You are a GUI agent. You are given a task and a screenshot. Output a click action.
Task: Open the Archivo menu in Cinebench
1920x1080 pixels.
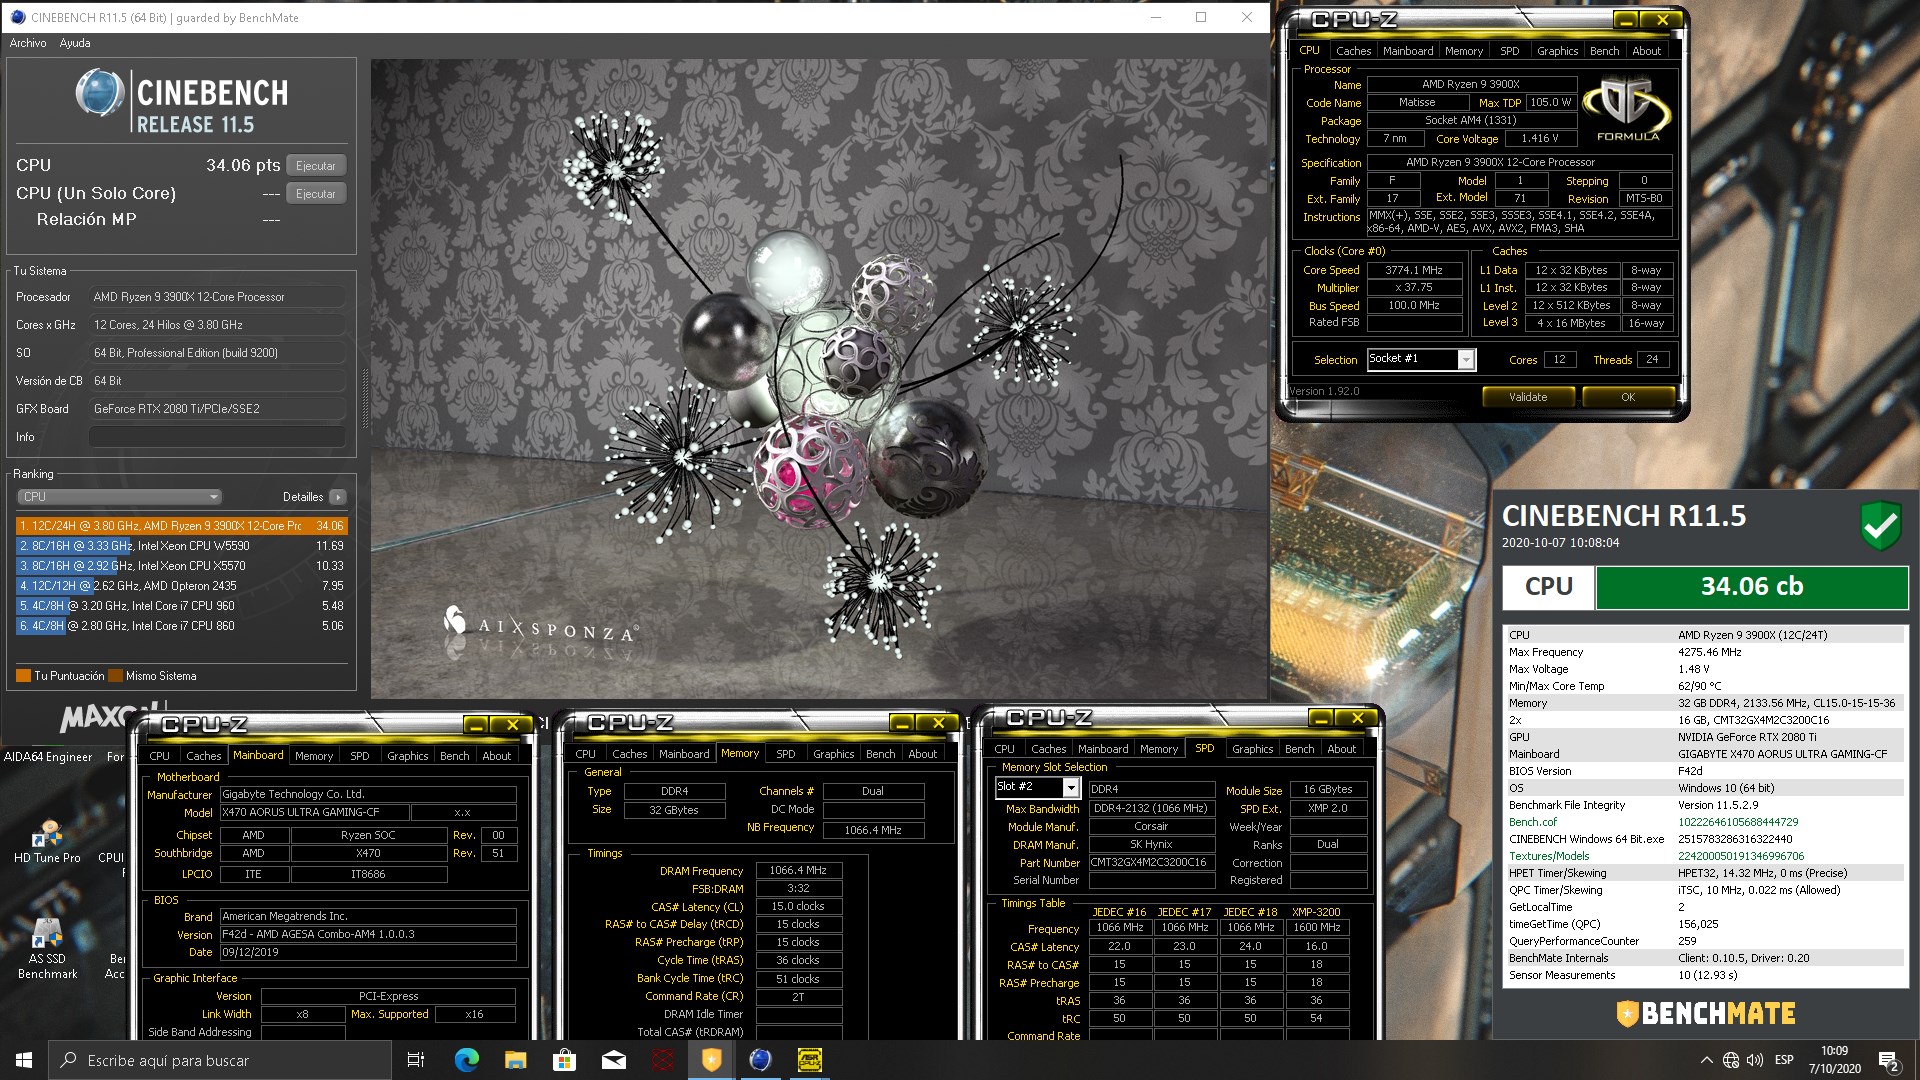pos(28,43)
